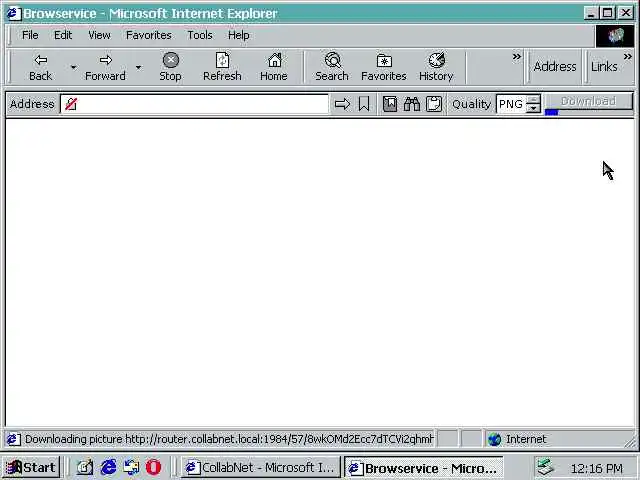This screenshot has width=640, height=480.
Task: Click the Internet security zone globe icon
Action: (495, 440)
